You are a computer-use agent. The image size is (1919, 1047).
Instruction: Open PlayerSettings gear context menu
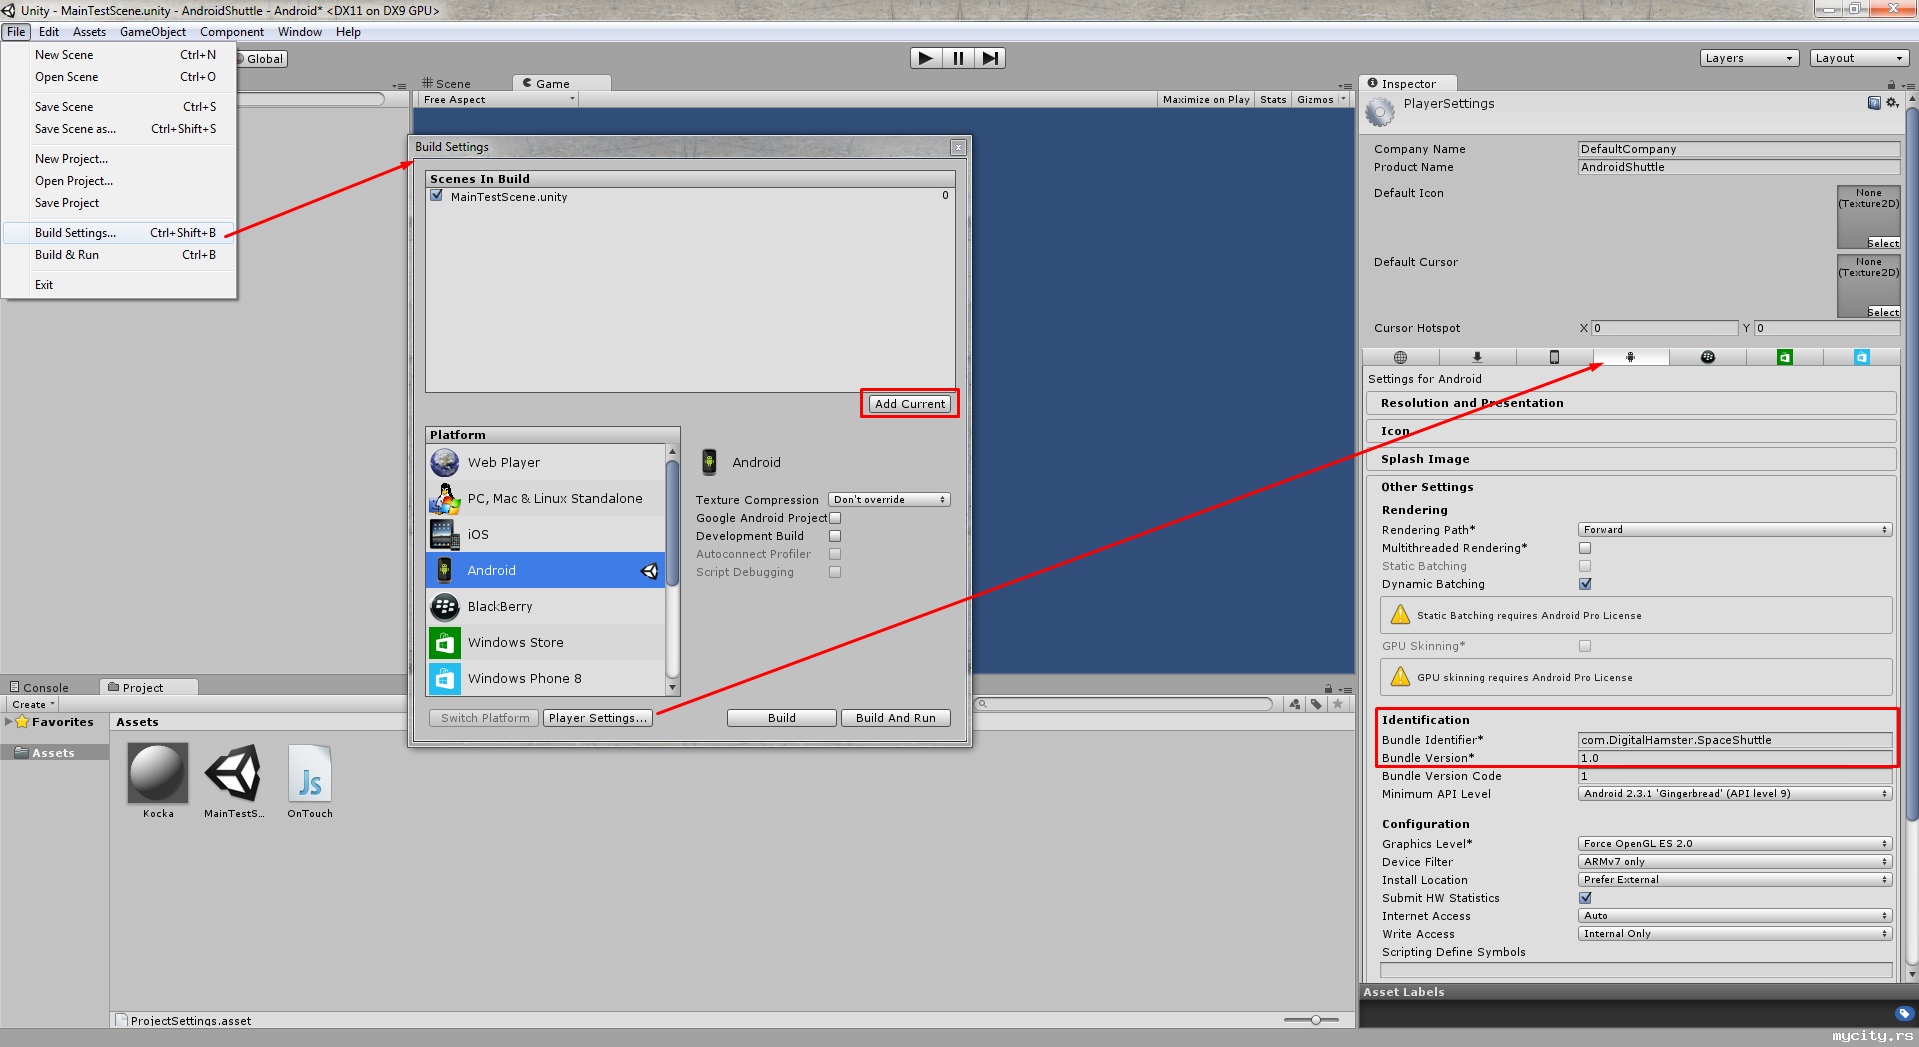coord(1892,103)
